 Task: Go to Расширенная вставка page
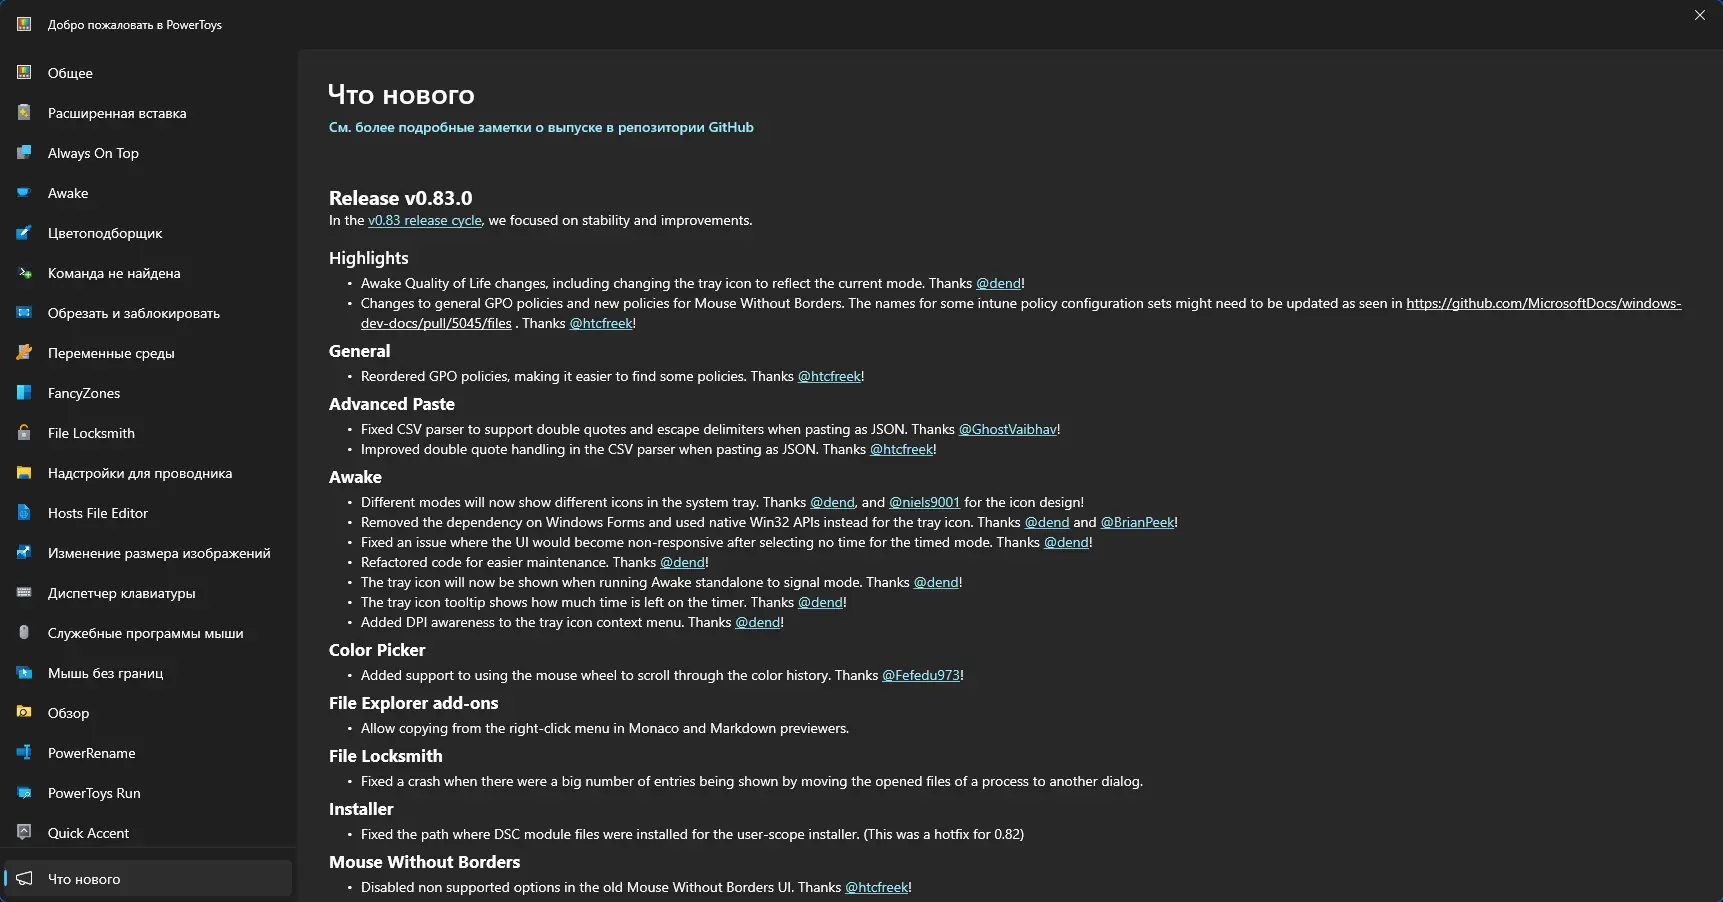point(116,113)
